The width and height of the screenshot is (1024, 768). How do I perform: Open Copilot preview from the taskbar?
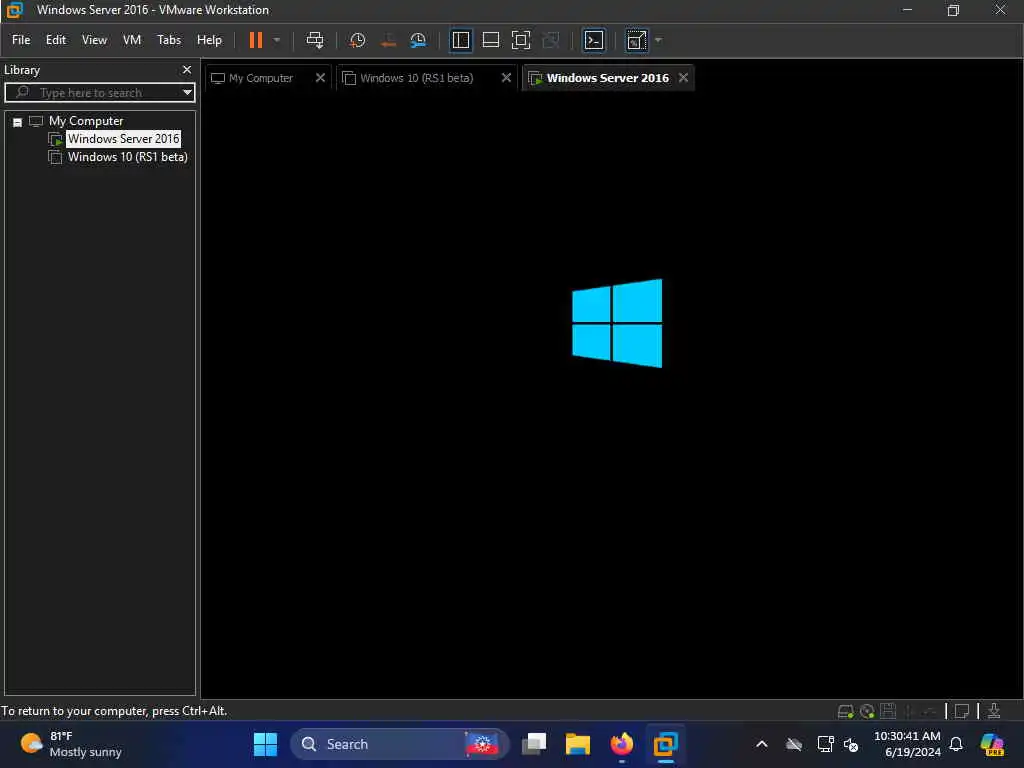tap(993, 744)
